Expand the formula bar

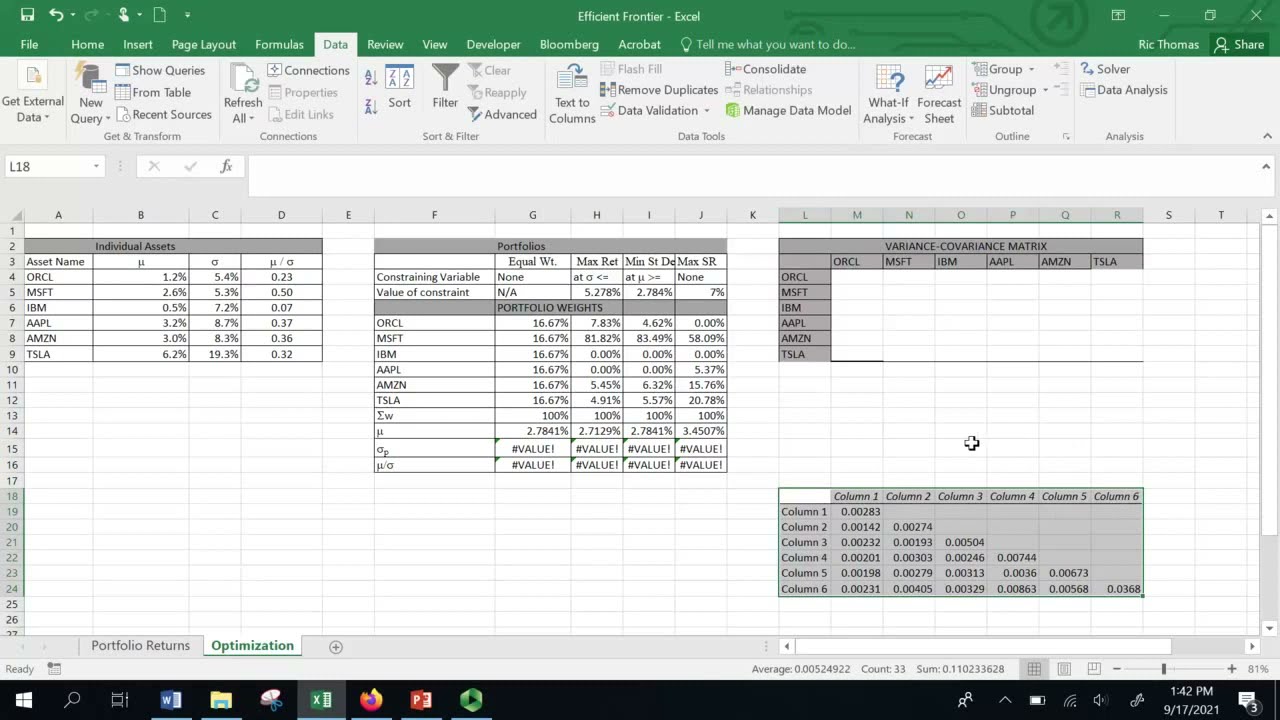pos(1266,166)
